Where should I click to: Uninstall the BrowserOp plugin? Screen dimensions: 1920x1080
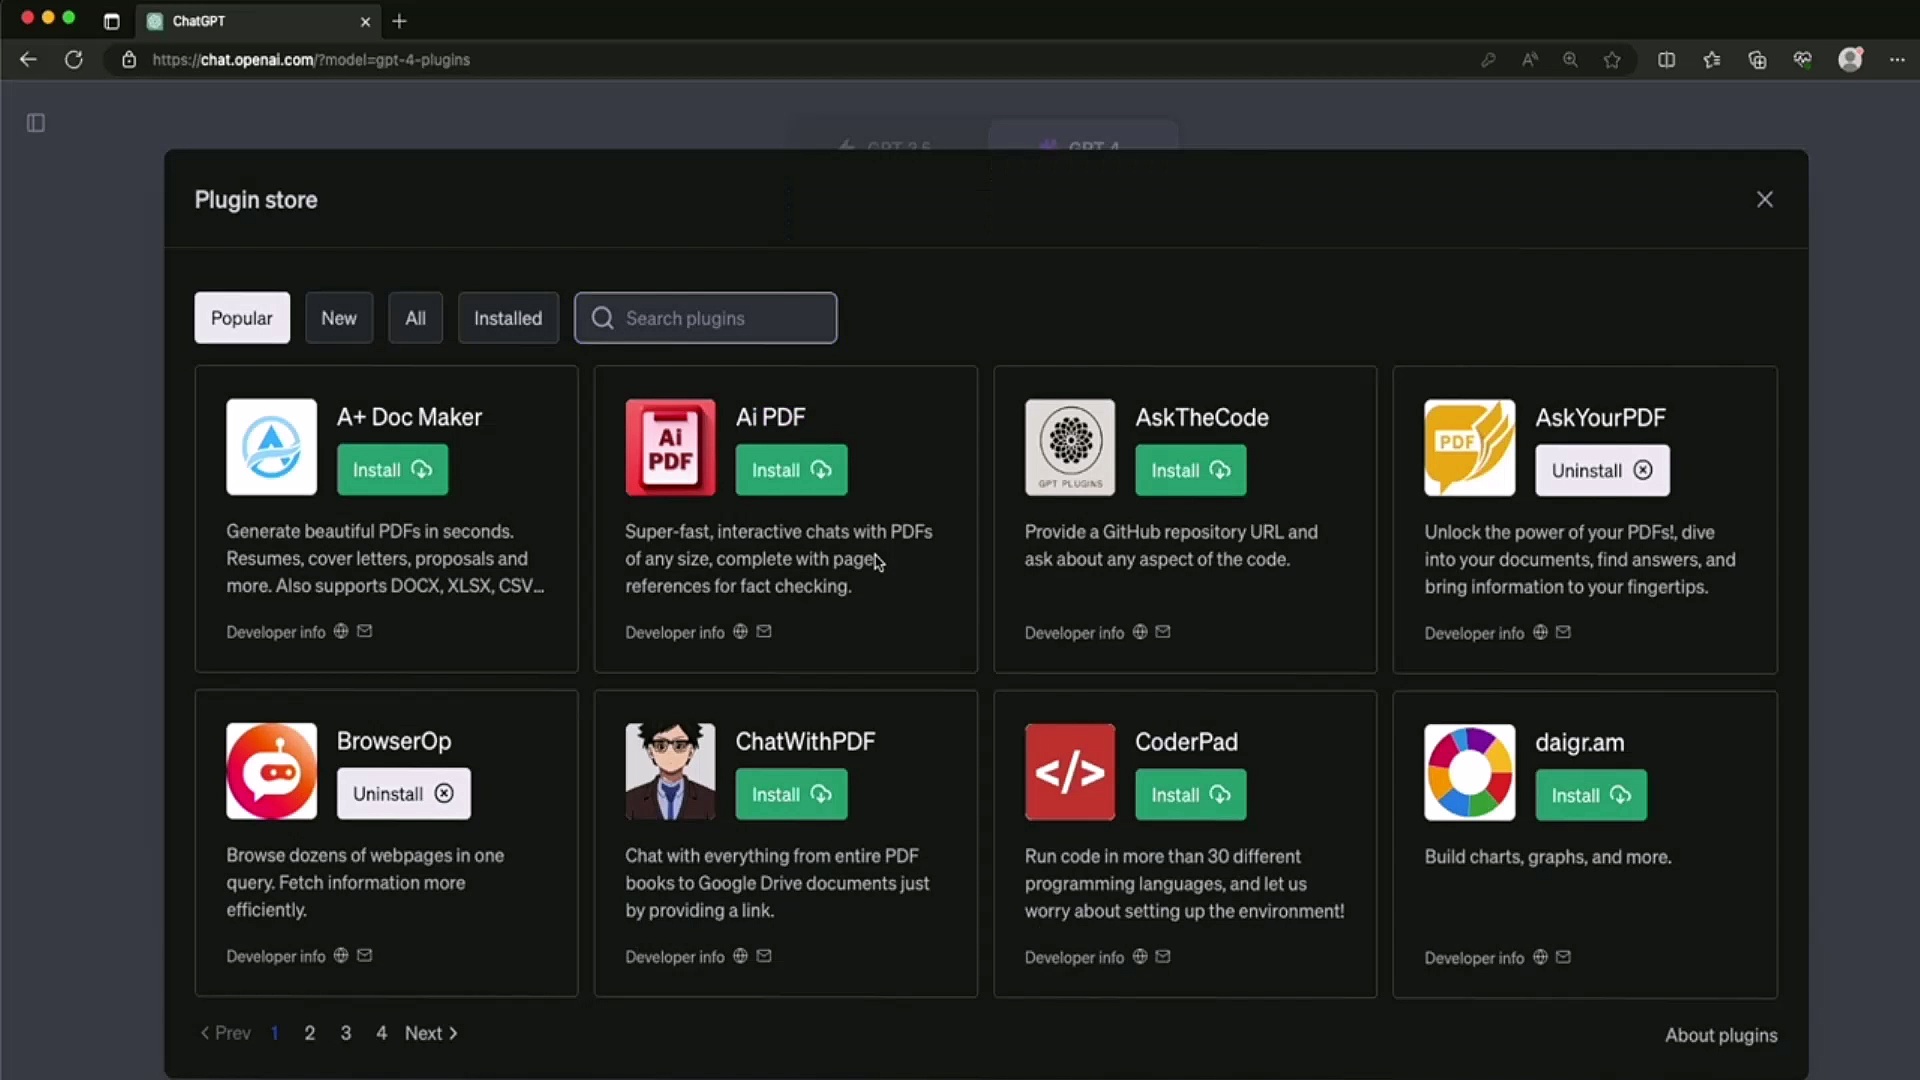point(403,794)
